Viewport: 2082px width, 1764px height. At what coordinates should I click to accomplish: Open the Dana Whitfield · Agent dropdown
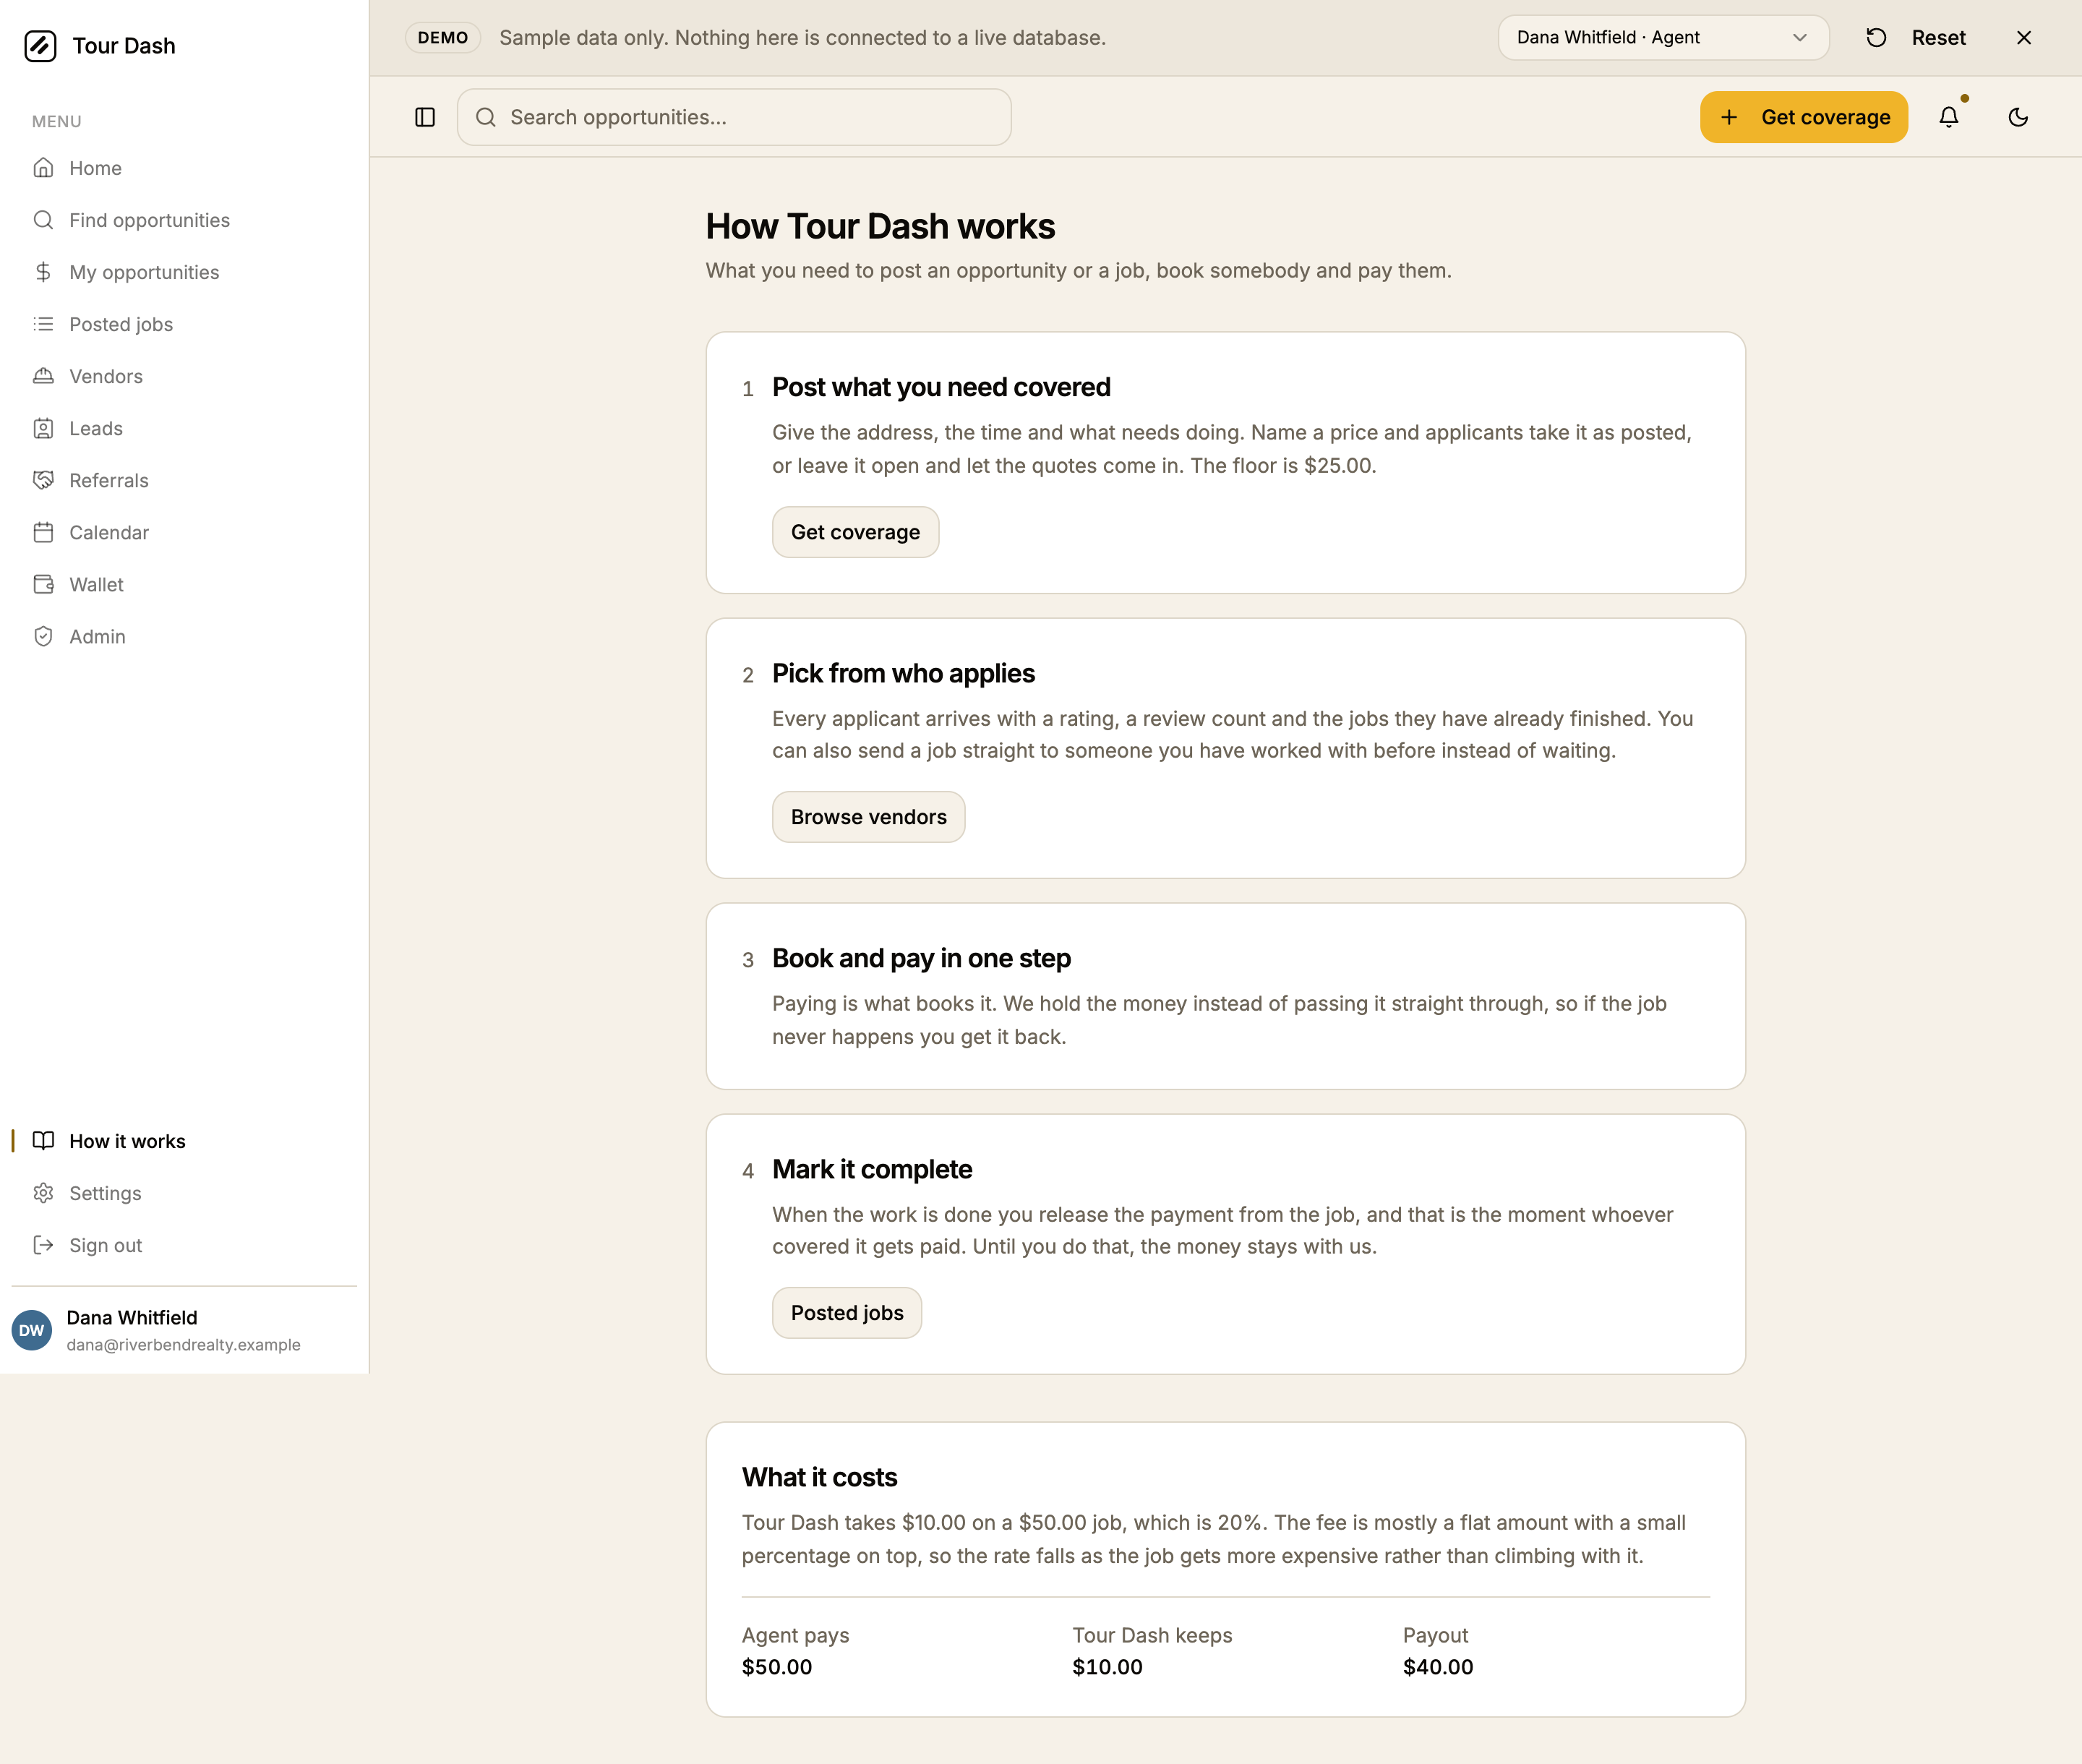(x=1663, y=37)
